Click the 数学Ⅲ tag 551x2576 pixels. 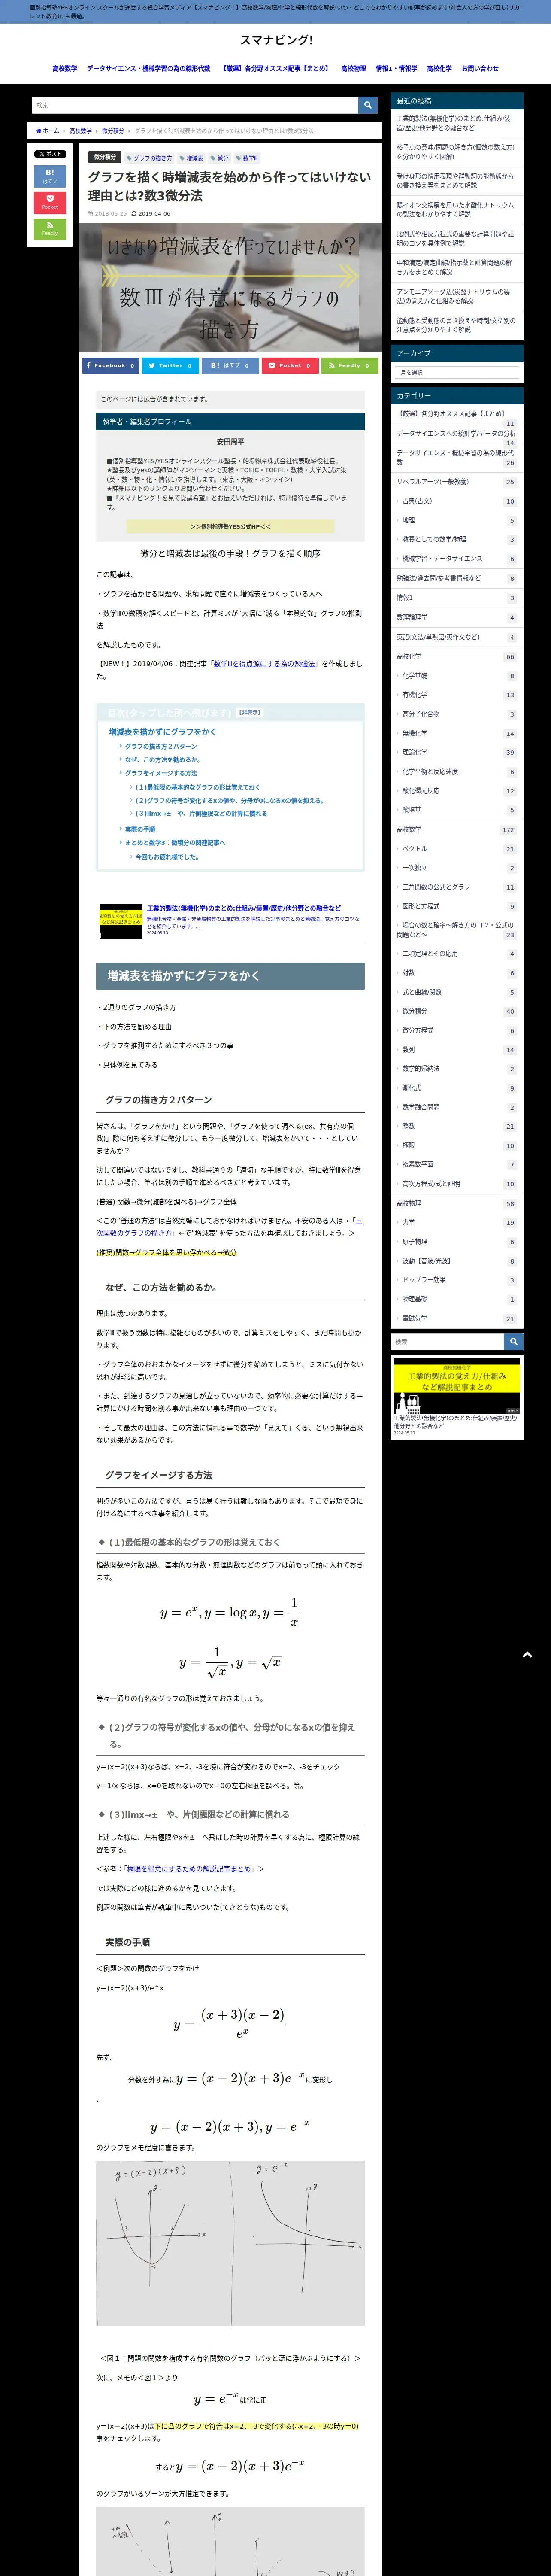coord(248,158)
